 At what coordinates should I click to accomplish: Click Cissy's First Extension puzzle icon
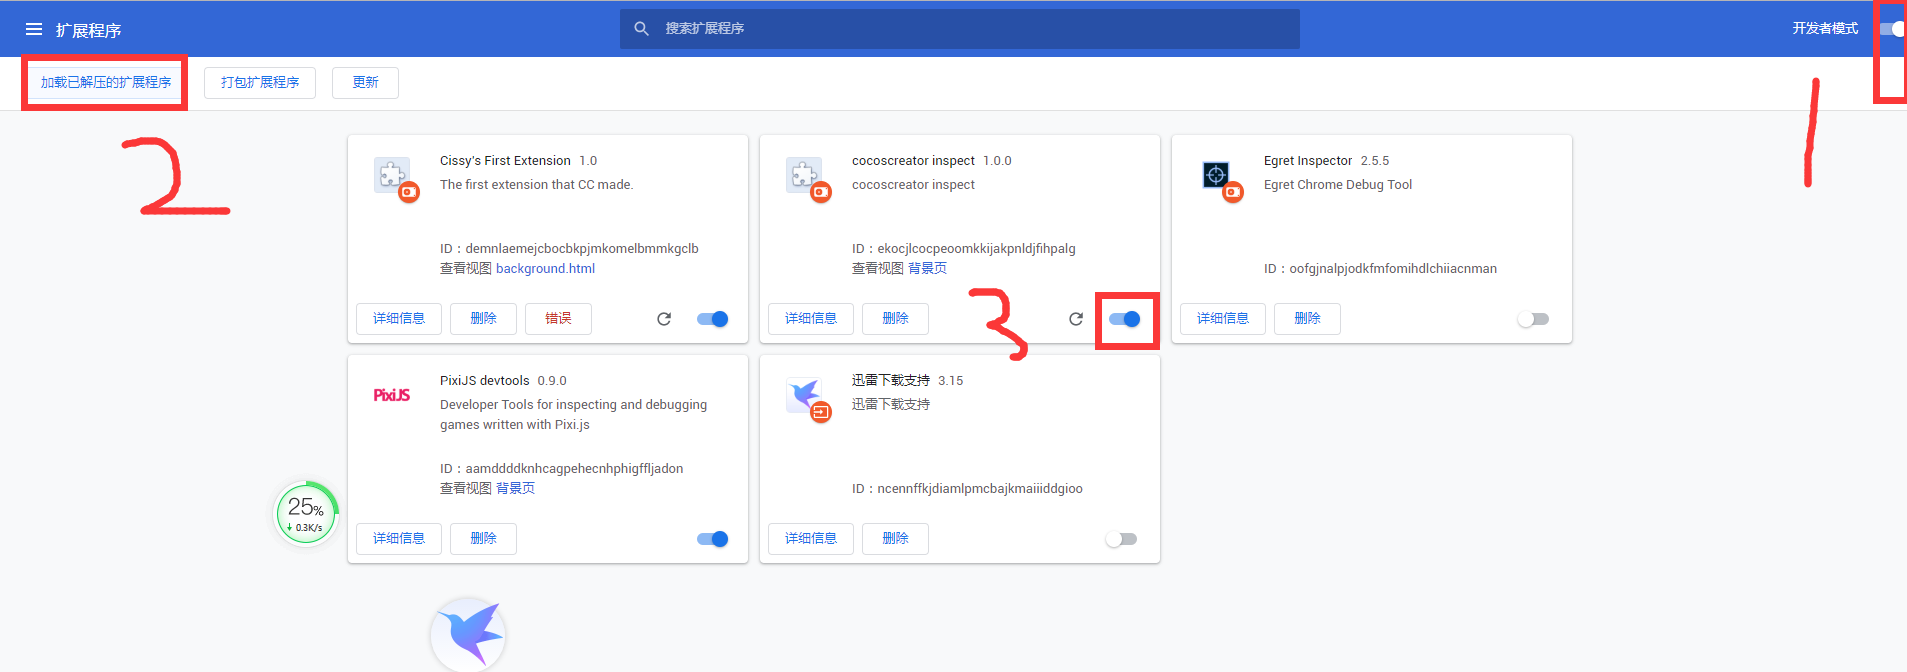click(392, 175)
